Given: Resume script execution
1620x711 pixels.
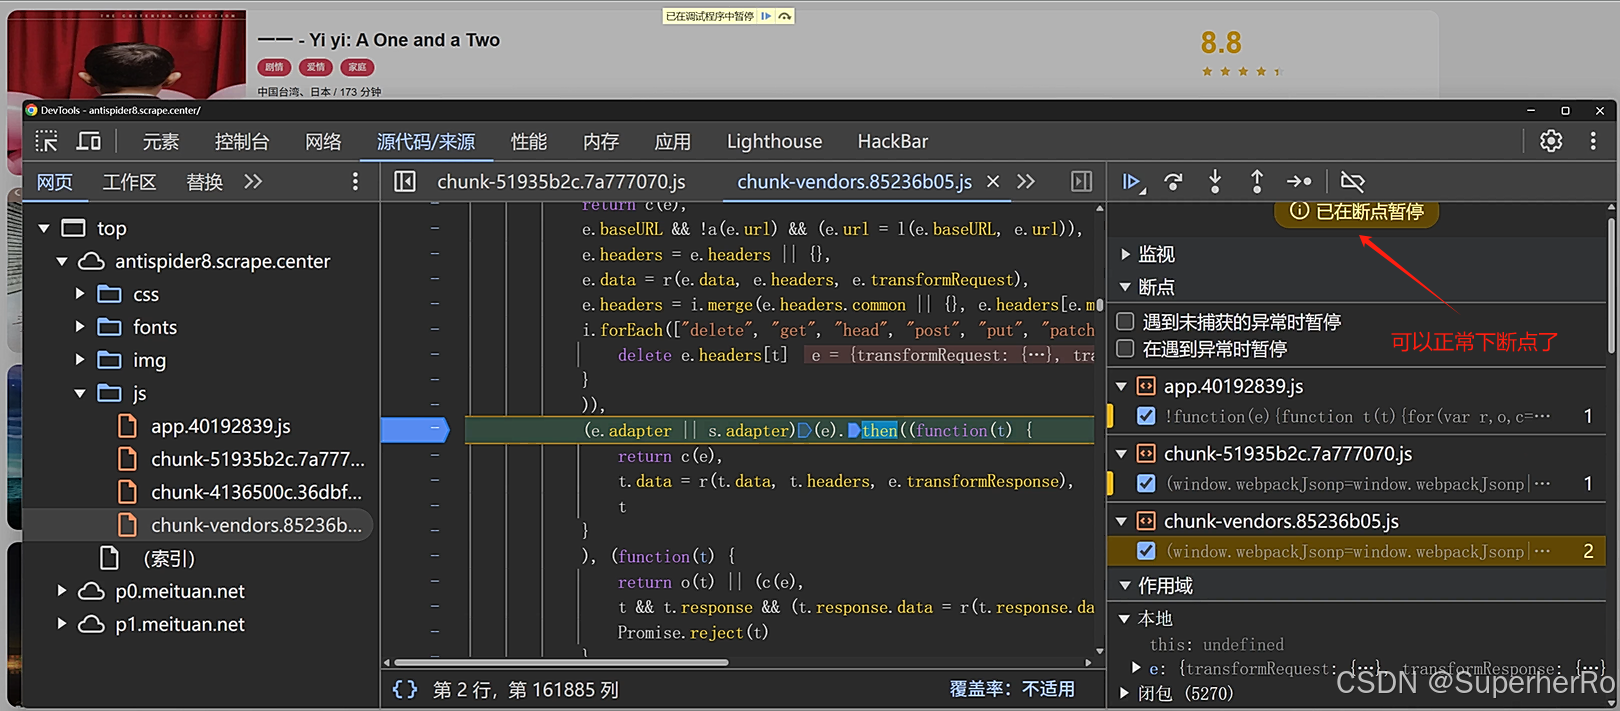Looking at the screenshot, I should [1132, 181].
